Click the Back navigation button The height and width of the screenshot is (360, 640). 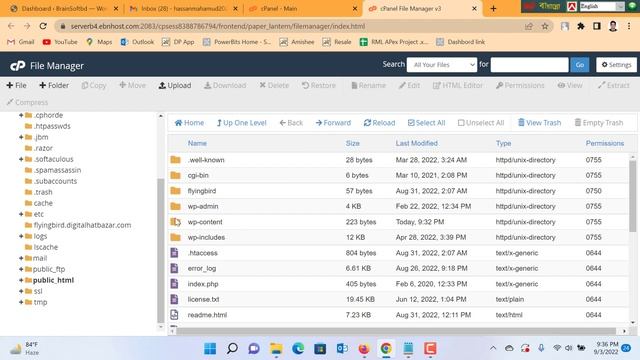[291, 123]
